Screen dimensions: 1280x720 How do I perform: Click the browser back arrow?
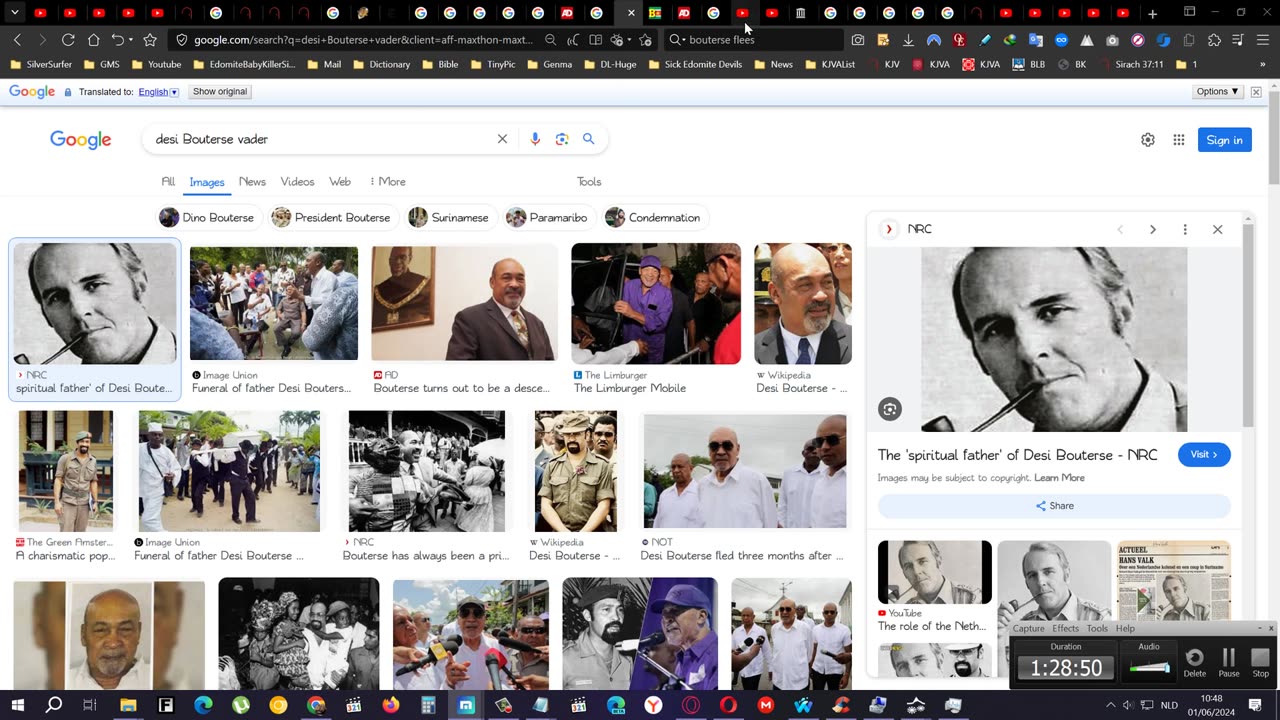tap(17, 40)
